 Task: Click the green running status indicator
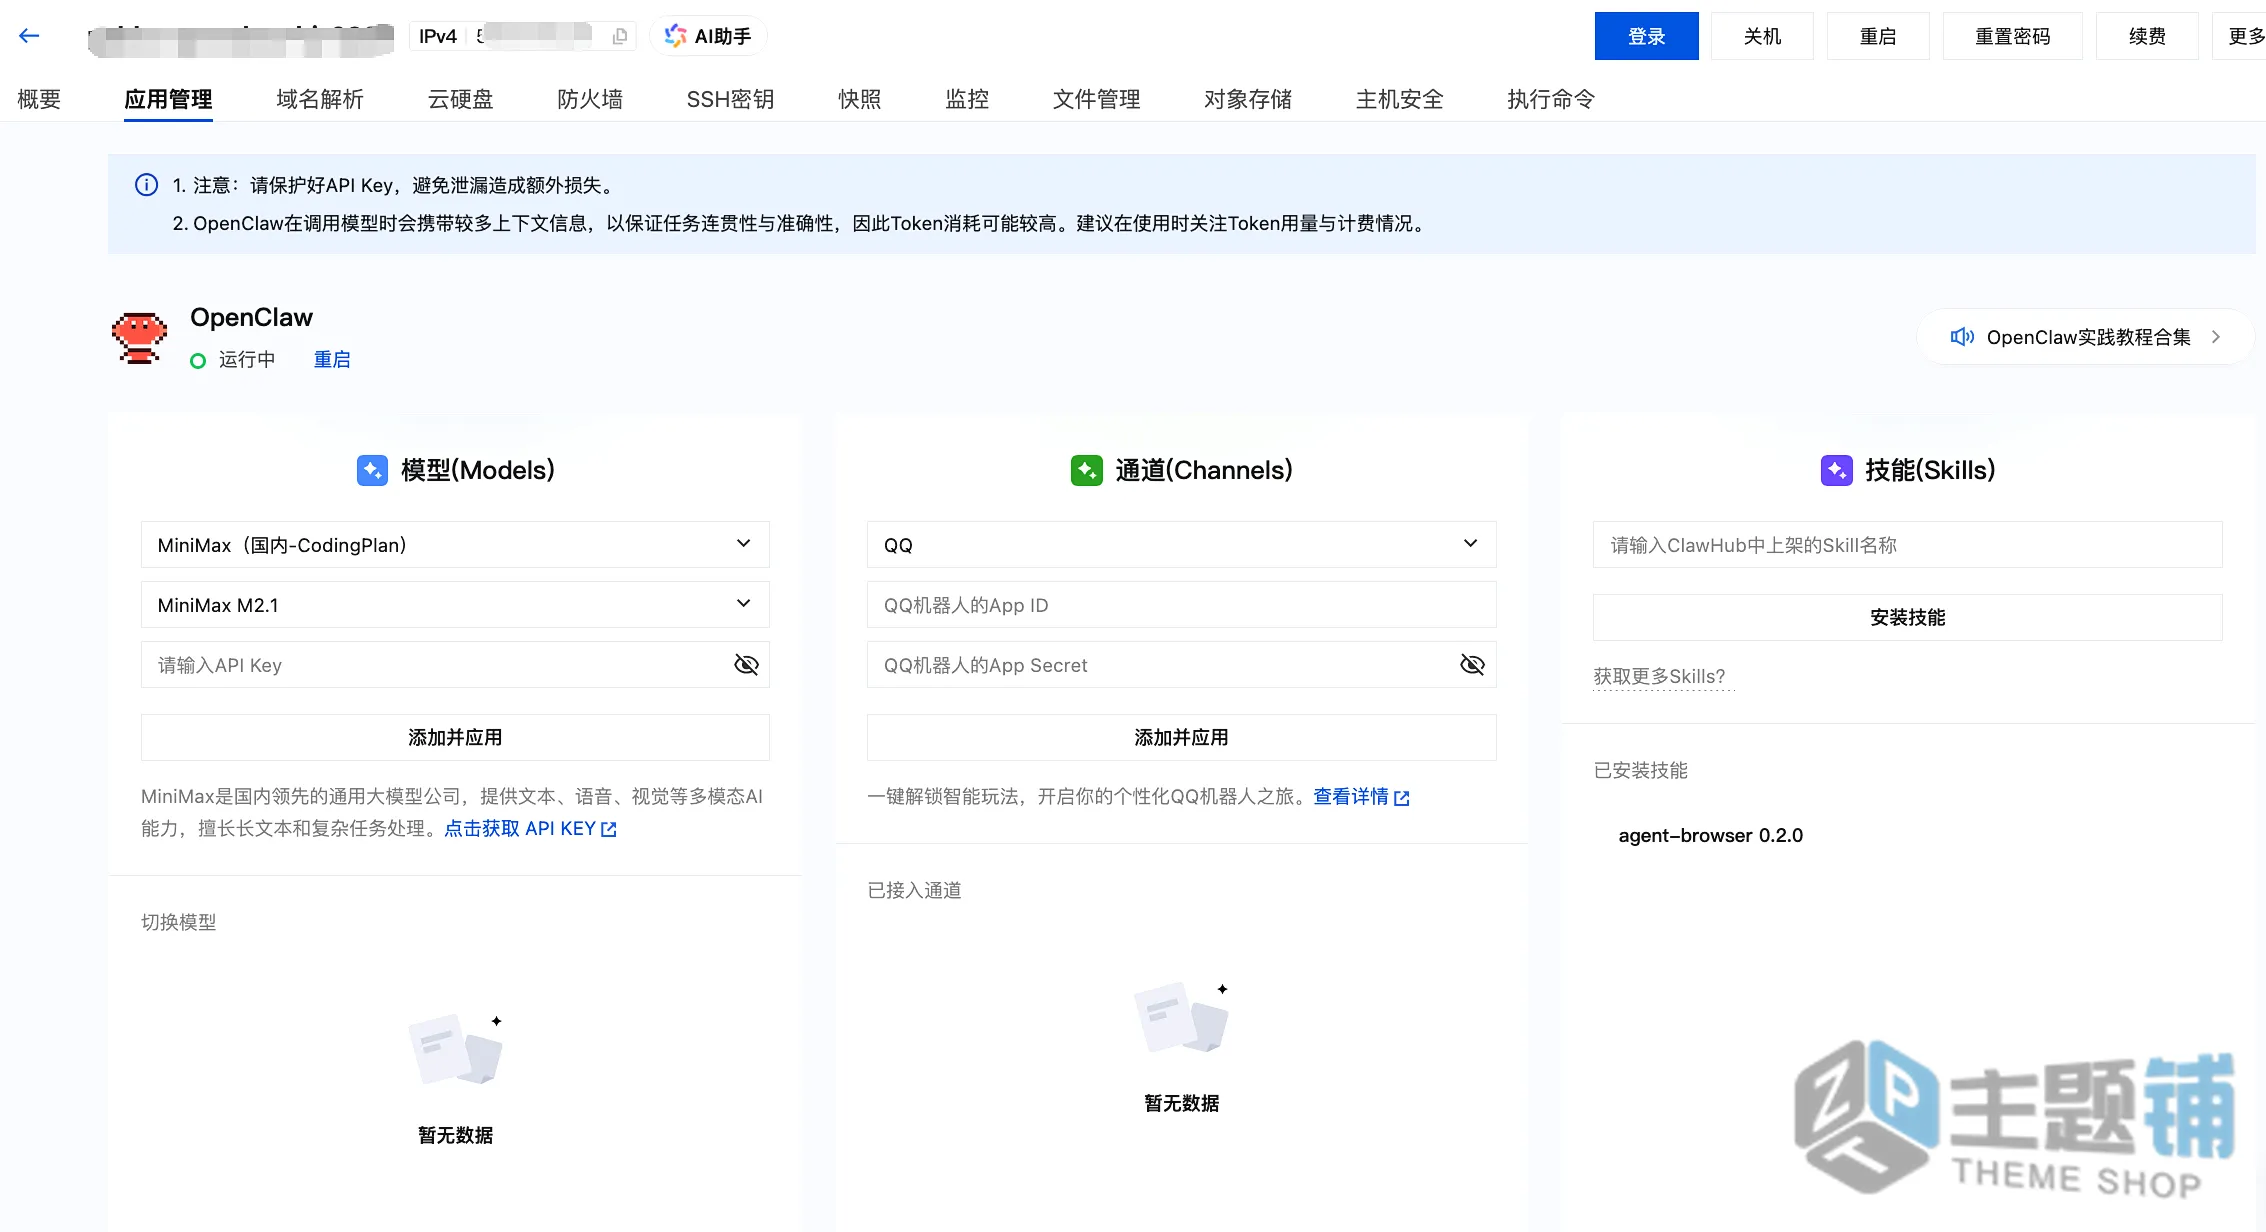198,361
